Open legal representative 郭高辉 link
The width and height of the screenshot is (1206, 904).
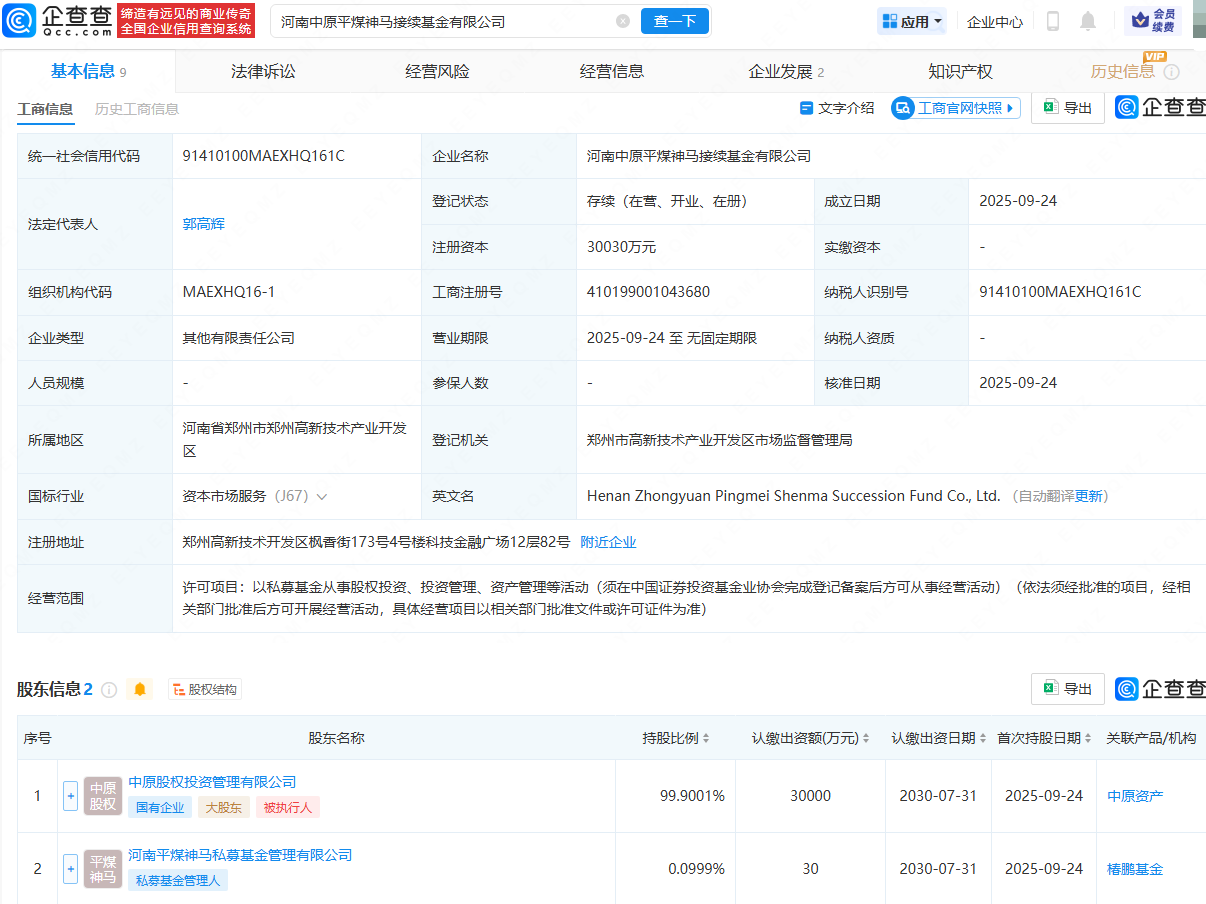[x=204, y=224]
